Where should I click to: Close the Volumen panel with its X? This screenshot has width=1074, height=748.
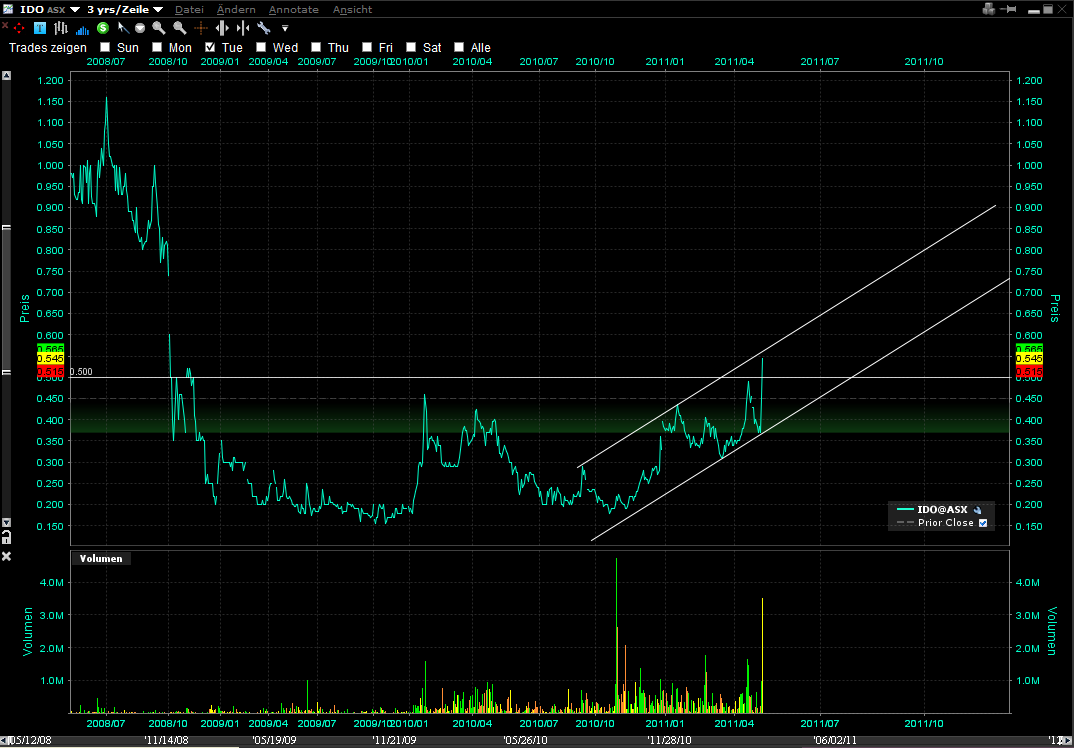6,556
